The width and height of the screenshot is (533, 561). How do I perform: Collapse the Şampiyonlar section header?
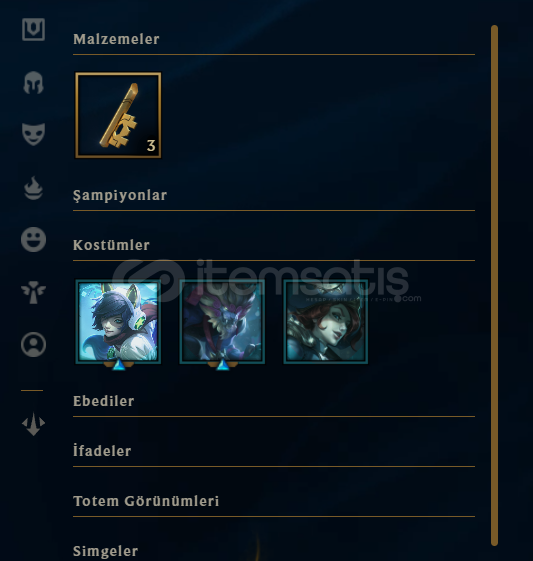[120, 195]
